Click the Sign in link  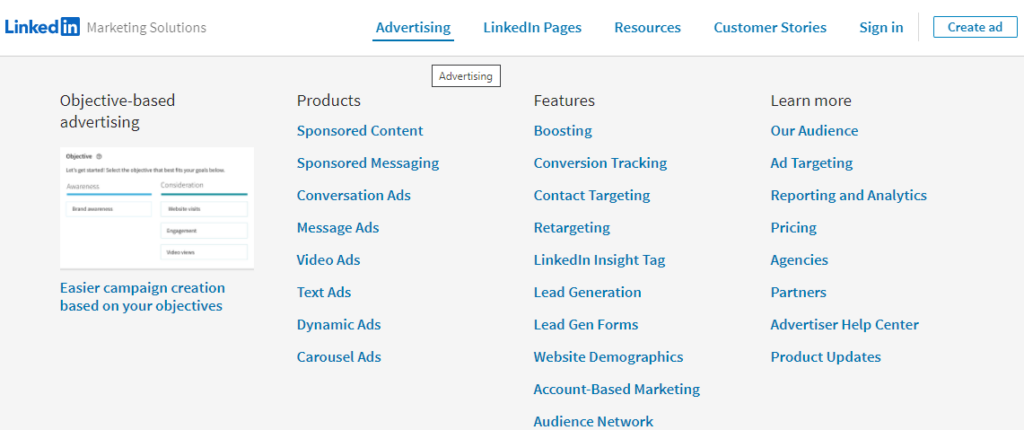coord(882,27)
